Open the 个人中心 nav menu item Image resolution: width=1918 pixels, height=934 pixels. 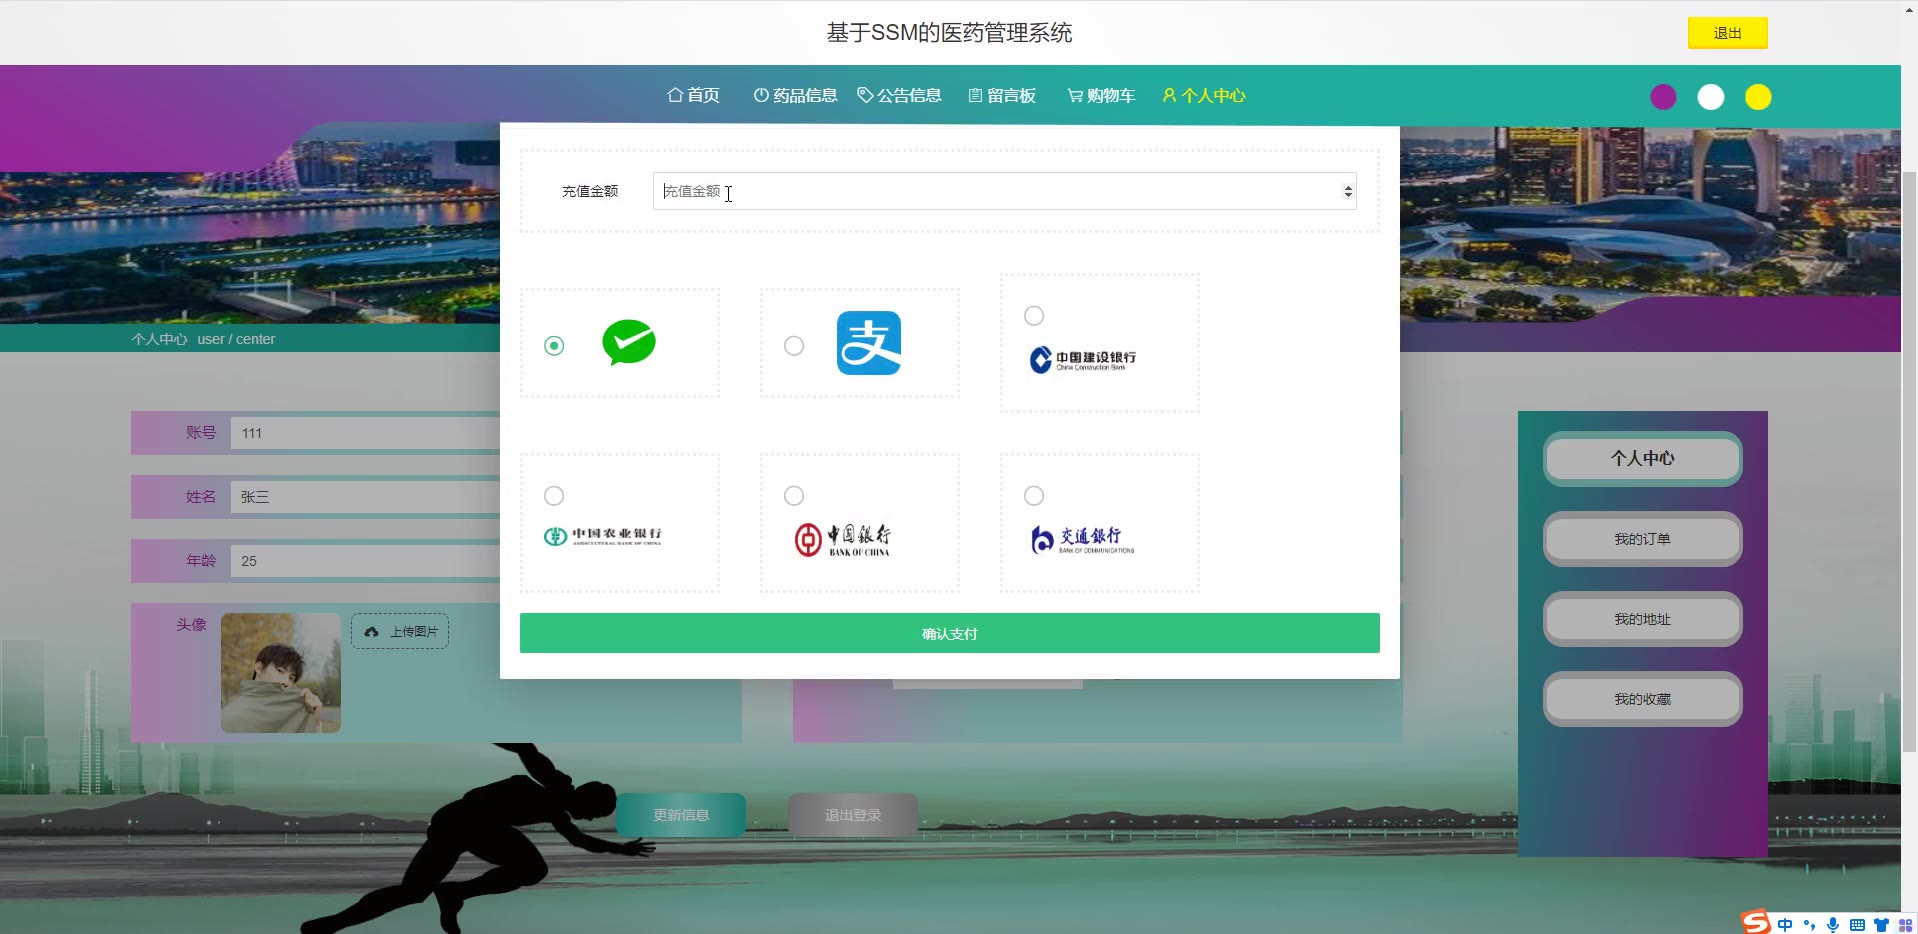(1204, 95)
